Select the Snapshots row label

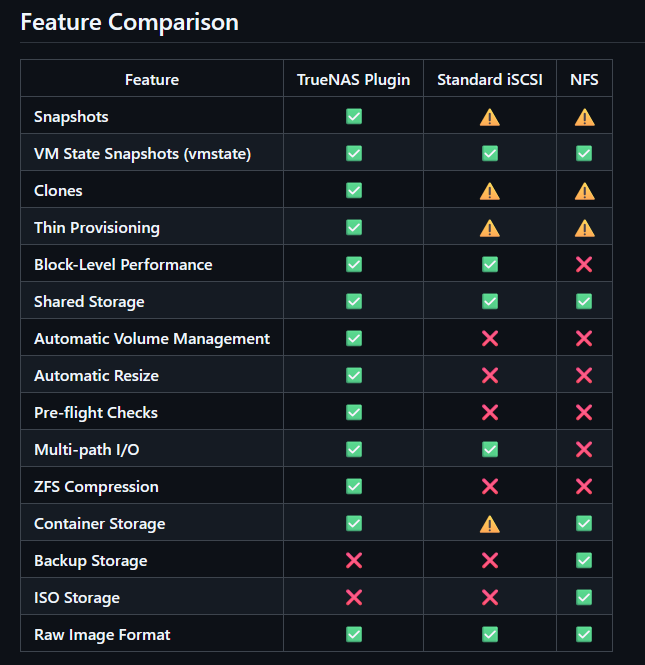pos(71,117)
